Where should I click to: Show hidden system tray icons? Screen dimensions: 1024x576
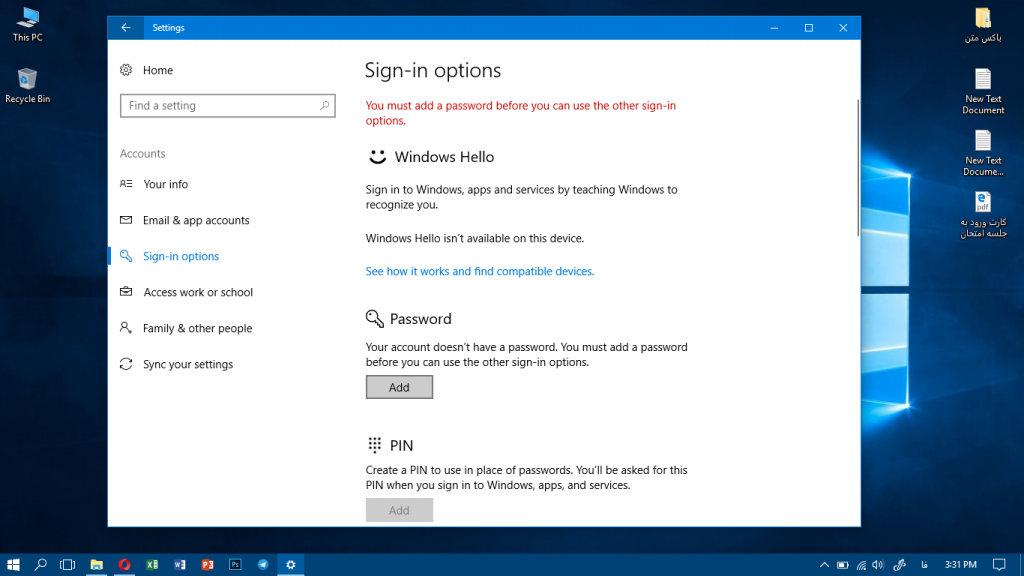824,565
